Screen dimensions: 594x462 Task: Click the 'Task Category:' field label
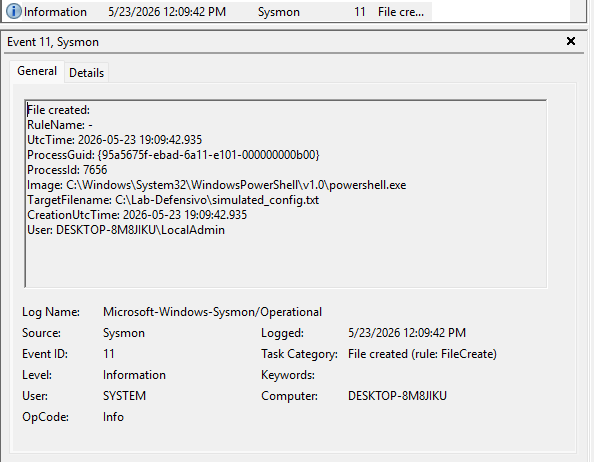[x=299, y=354]
